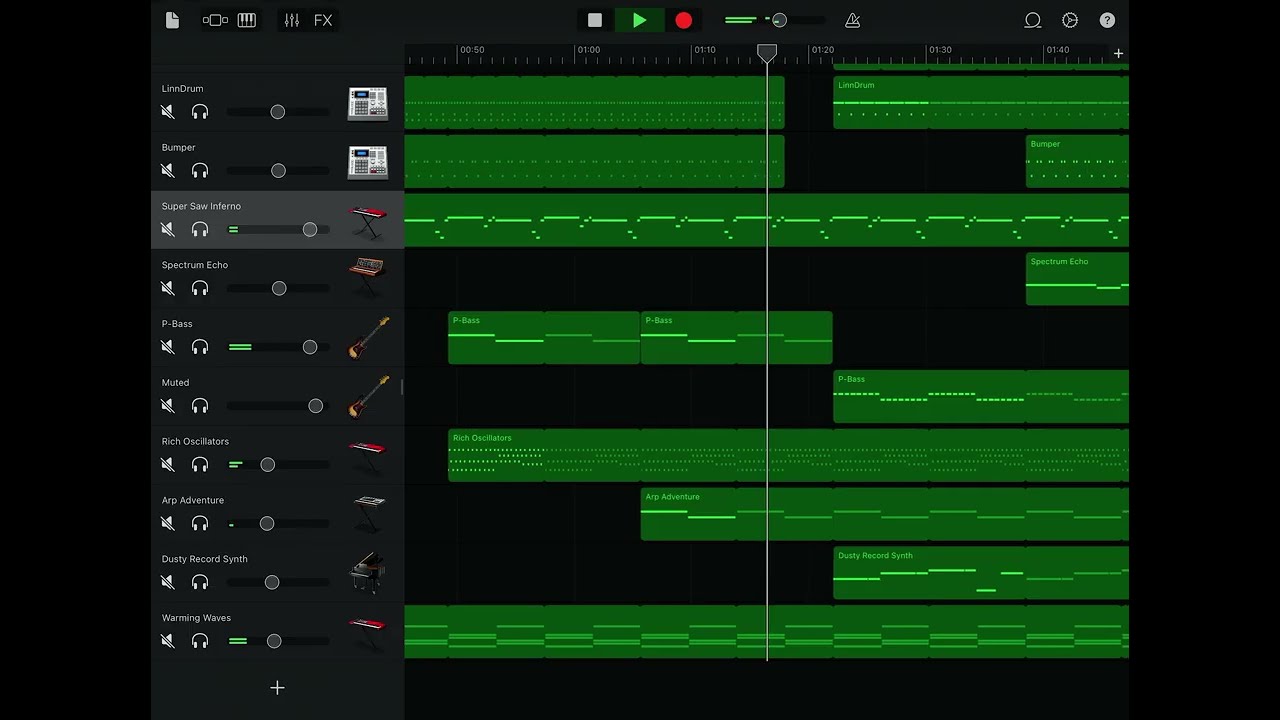Solo the Dusty Record Synth track
The image size is (1280, 720).
[x=200, y=582]
